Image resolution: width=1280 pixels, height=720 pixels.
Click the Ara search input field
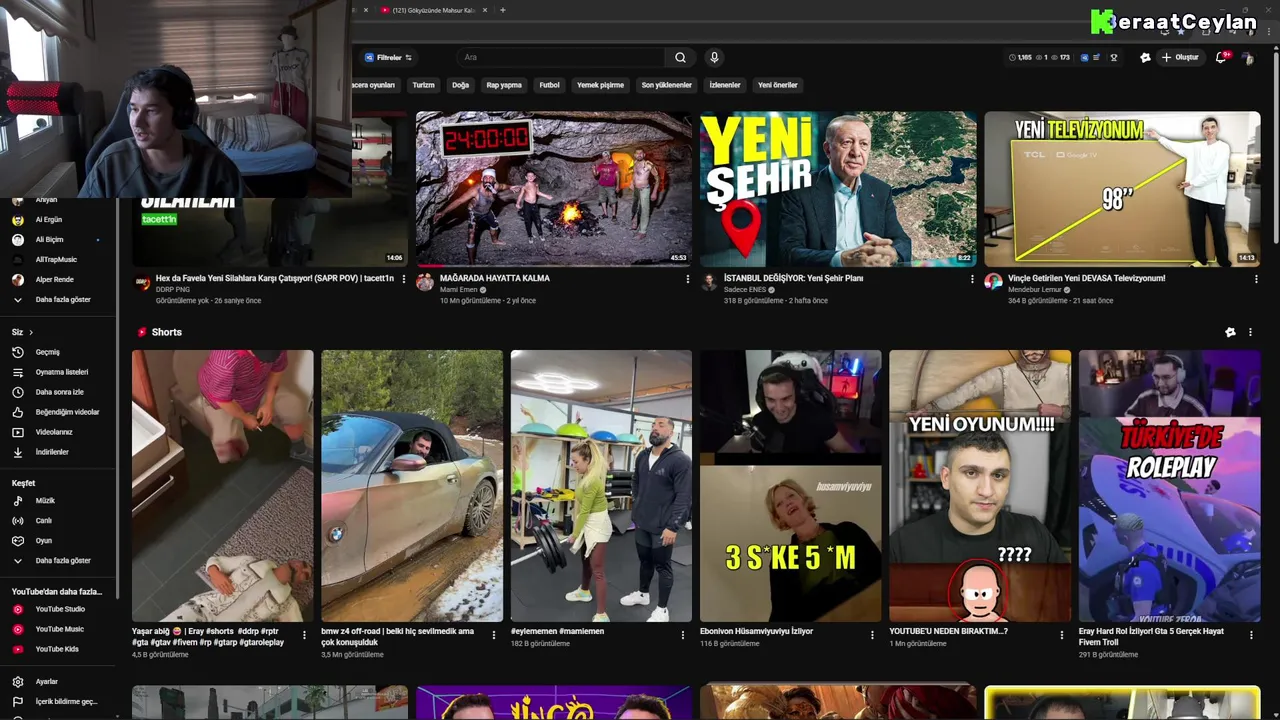(560, 57)
